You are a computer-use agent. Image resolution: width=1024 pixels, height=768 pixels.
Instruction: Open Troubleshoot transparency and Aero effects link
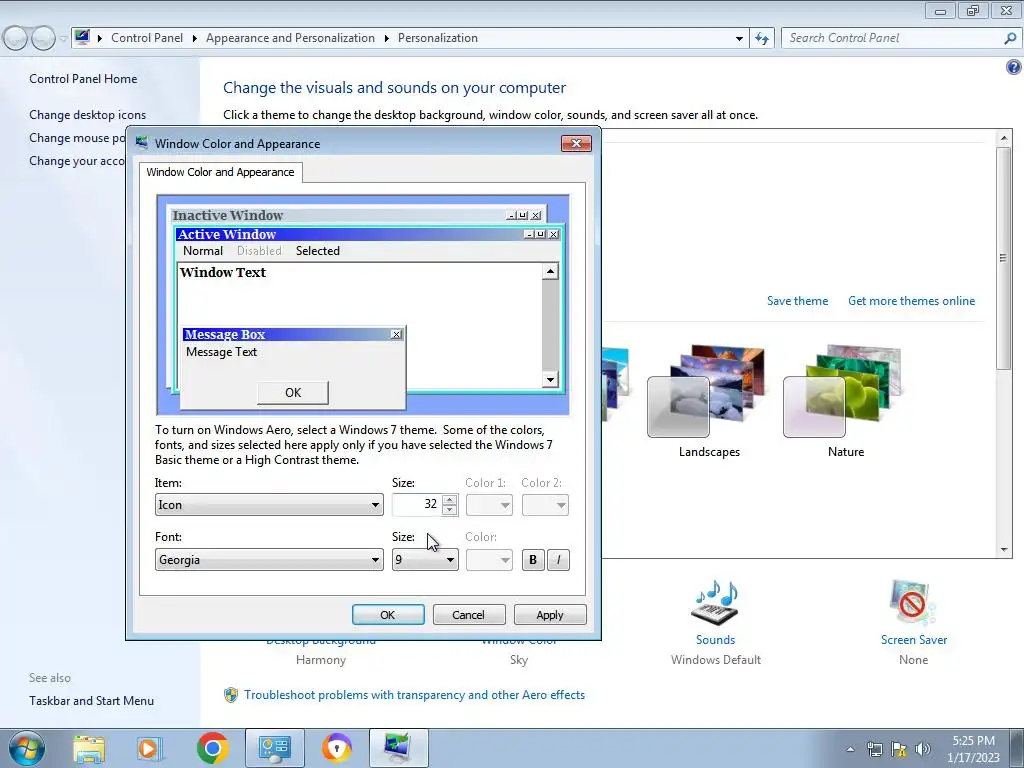(415, 695)
